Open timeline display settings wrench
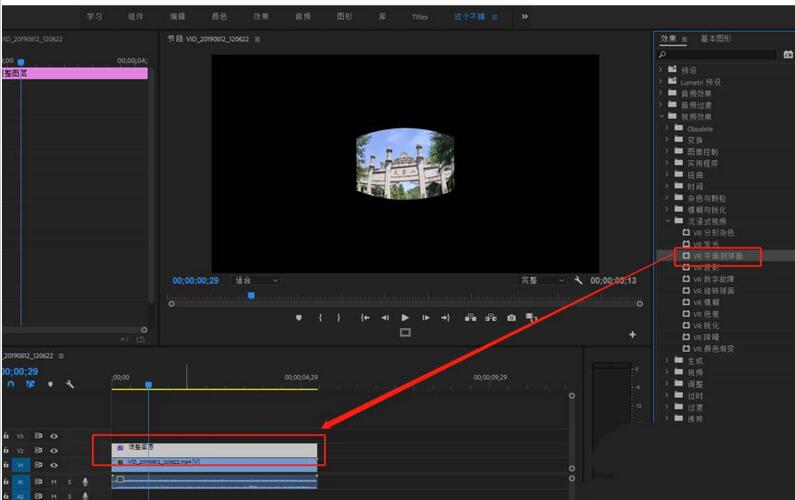795x500 pixels. [70, 384]
